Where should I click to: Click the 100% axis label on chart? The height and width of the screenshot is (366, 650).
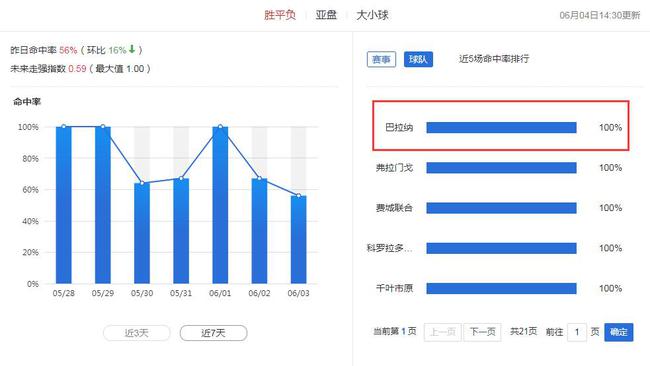(28, 127)
